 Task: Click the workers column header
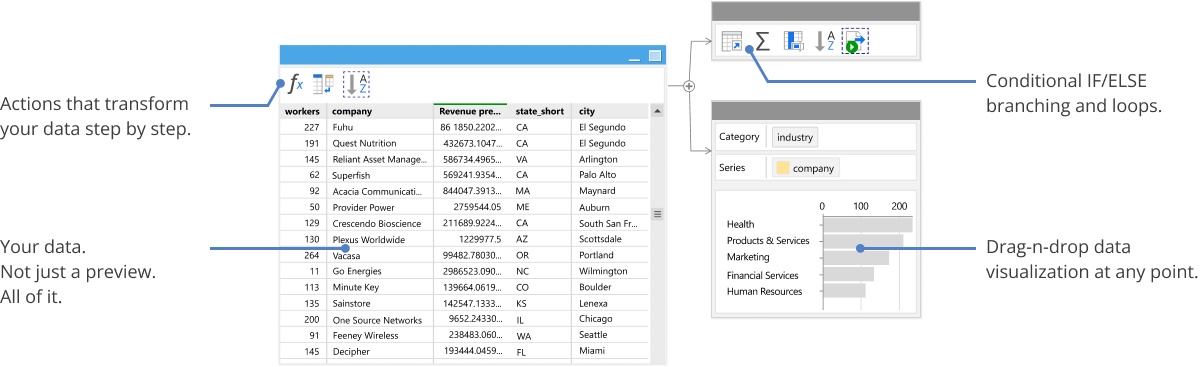[x=302, y=111]
